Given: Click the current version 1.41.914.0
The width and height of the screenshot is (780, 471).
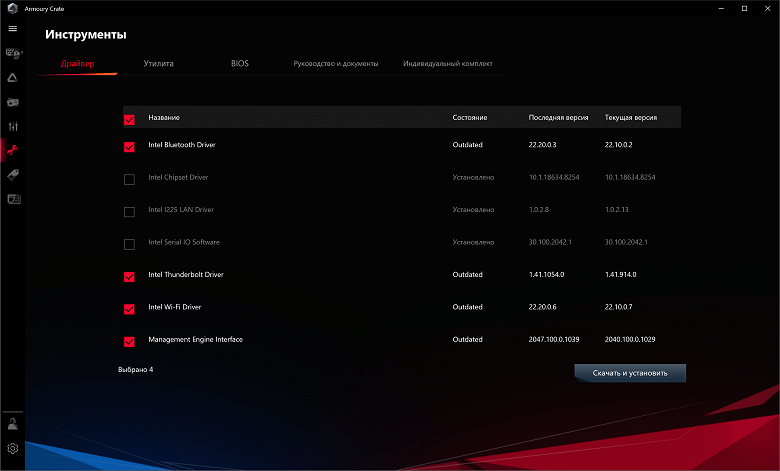Looking at the screenshot, I should [x=621, y=275].
